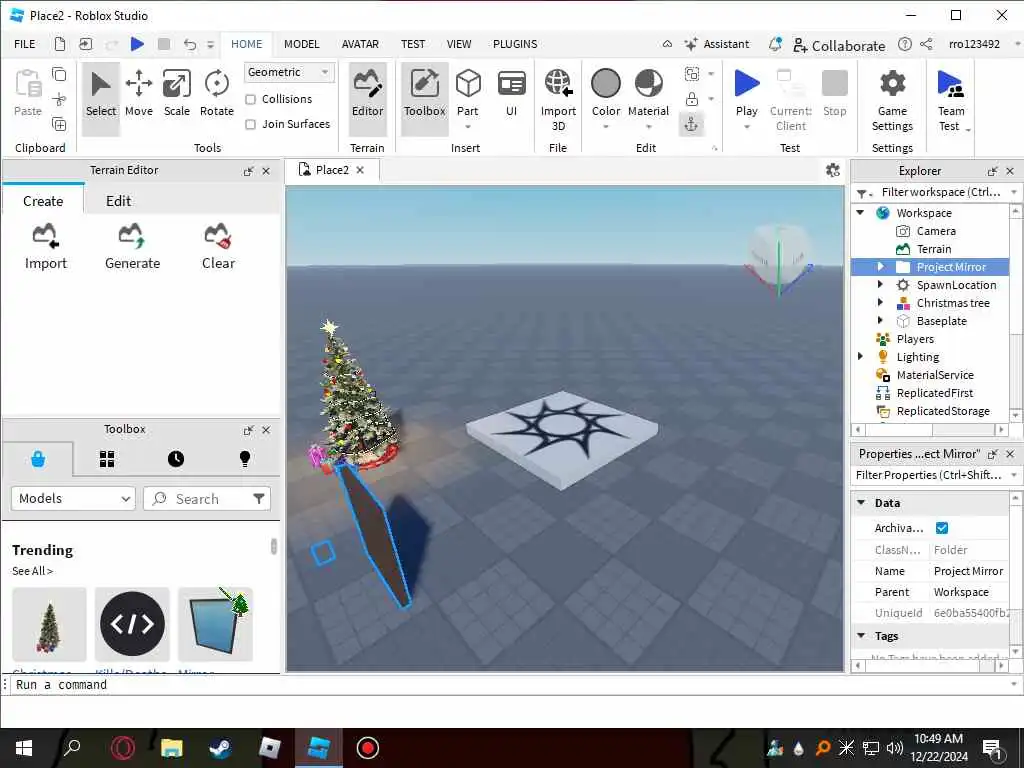Open Toolbox Creations lightbulb tab

245,459
